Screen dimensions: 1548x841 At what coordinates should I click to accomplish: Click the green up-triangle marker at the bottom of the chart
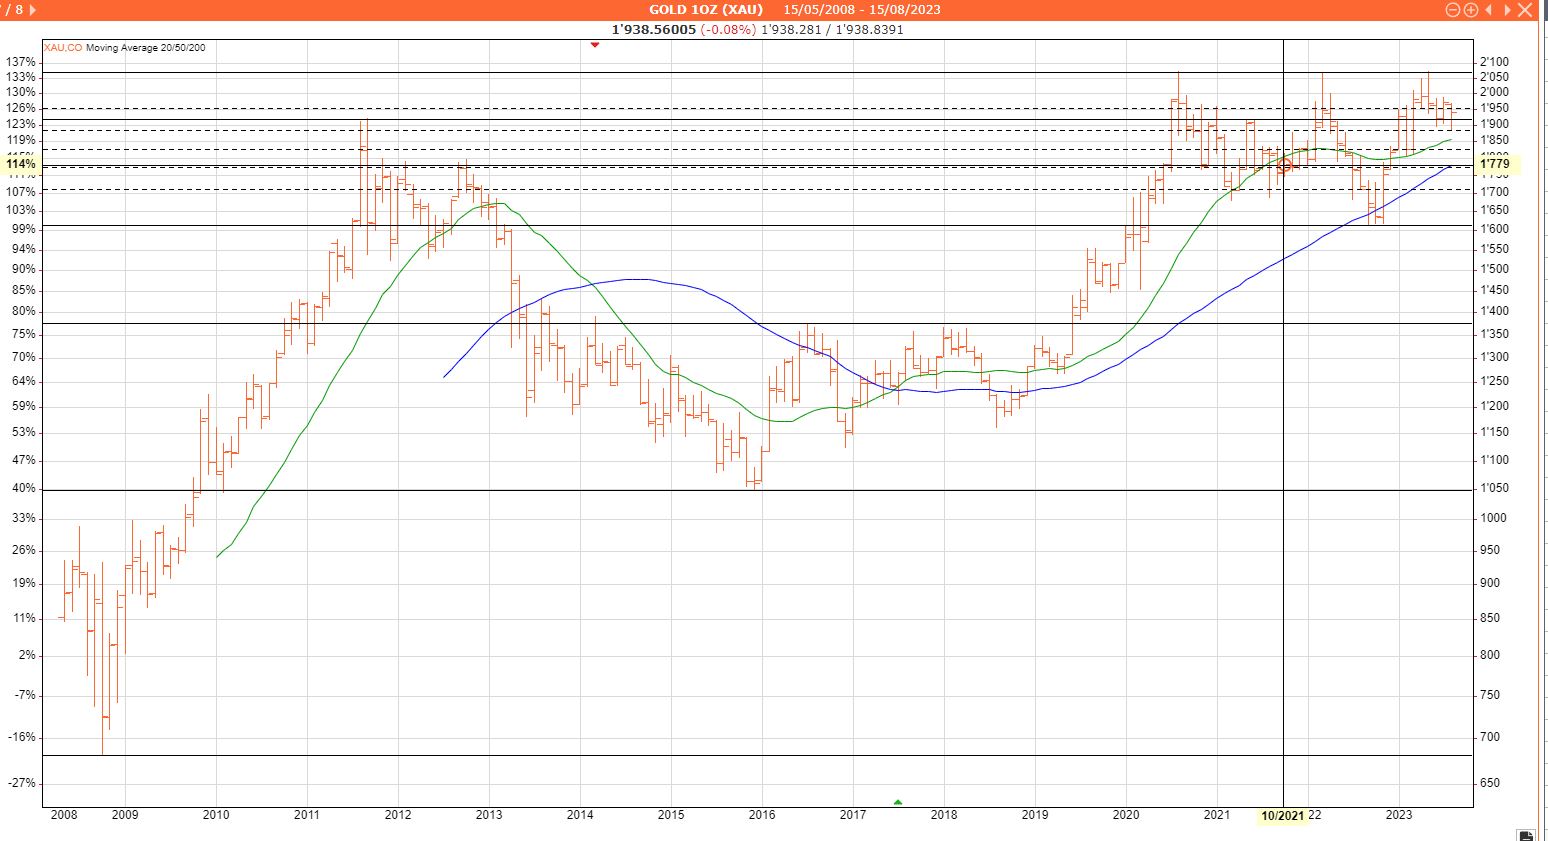pyautogui.click(x=897, y=802)
